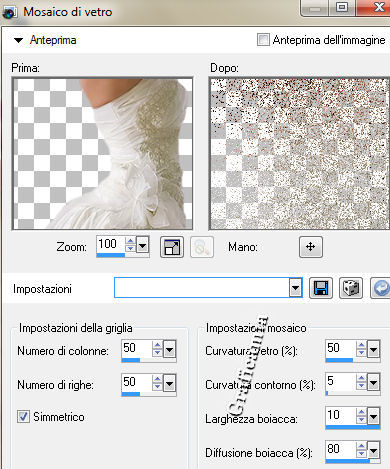Viewport: 390px width, 469px height.
Task: Open the Zoom slider dropdown arrow
Action: pos(143,246)
